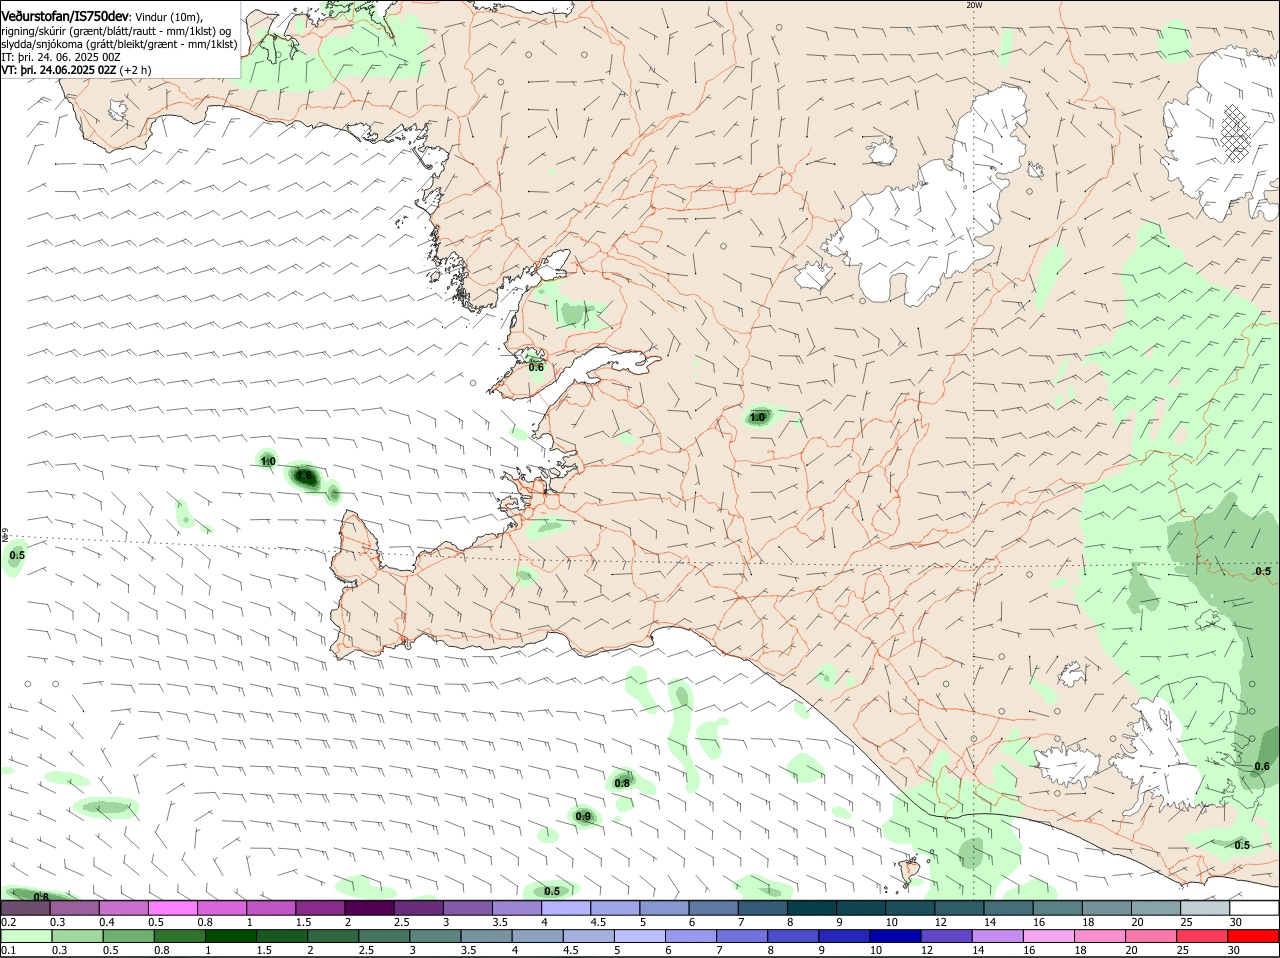Click the snow legend swatch between 18 and 20
Image resolution: width=1280 pixels, height=958 pixels.
coord(1107,908)
